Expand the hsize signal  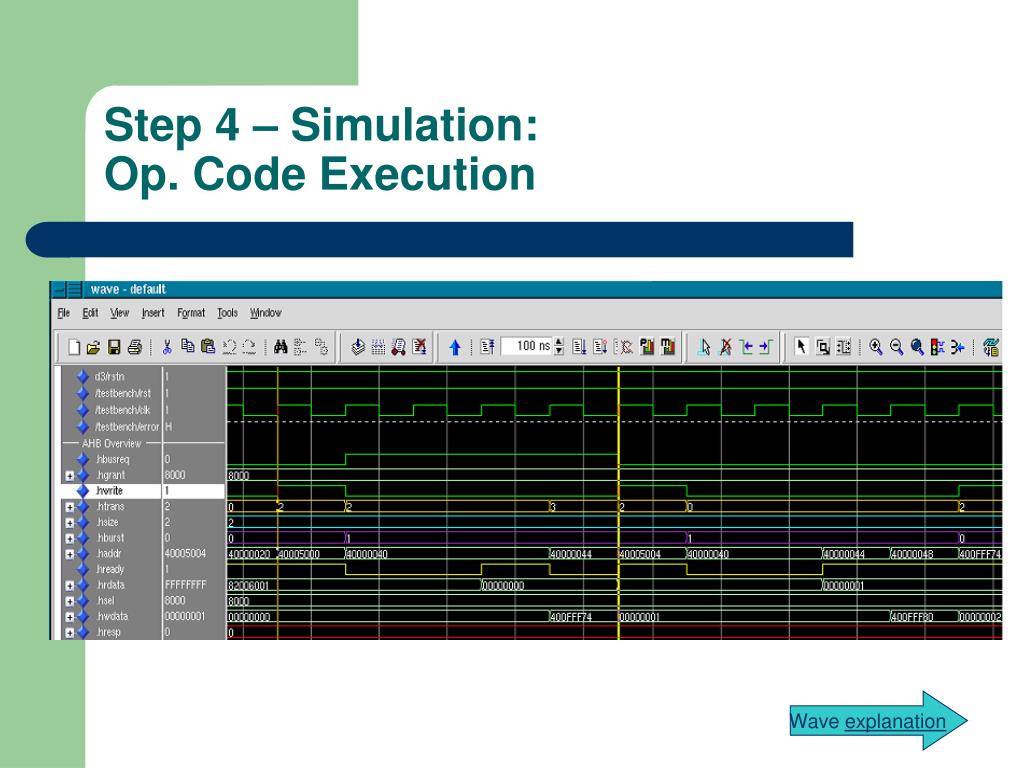(70, 522)
